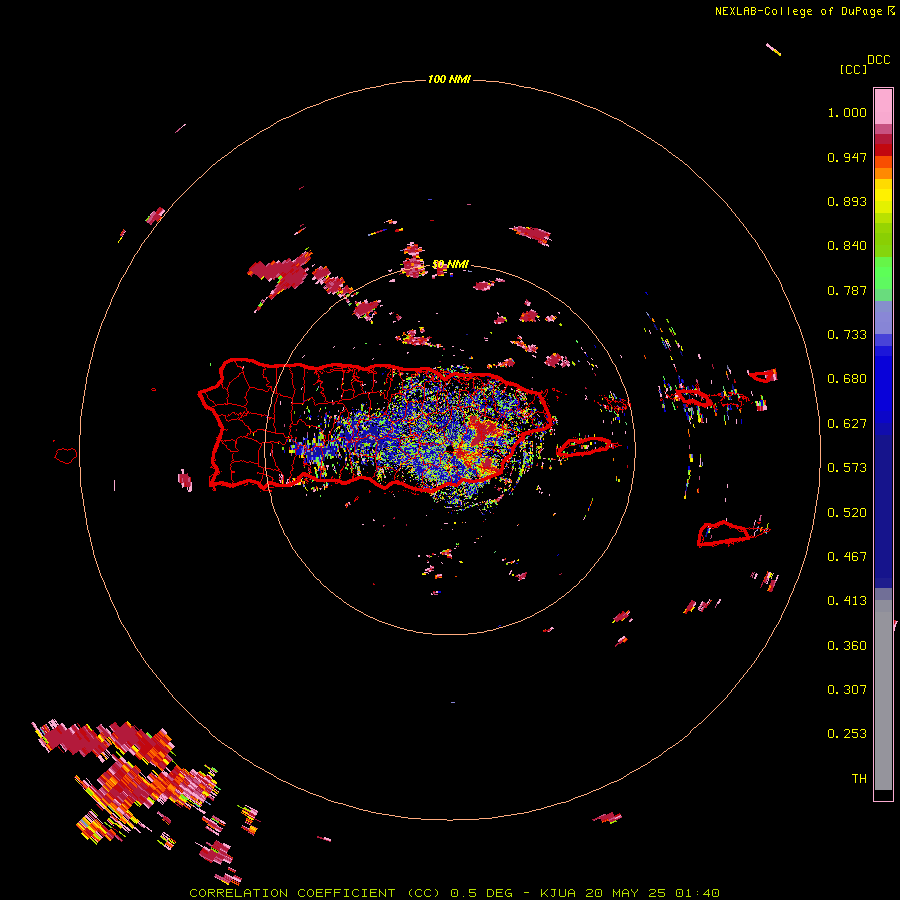Click the DCC product label above the legend
The image size is (900, 900).
pyautogui.click(x=879, y=60)
